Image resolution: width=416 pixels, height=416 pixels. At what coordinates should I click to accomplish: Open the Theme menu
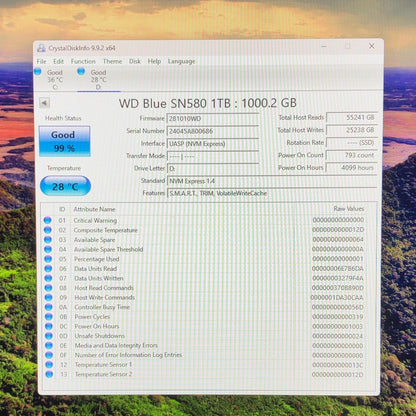112,61
